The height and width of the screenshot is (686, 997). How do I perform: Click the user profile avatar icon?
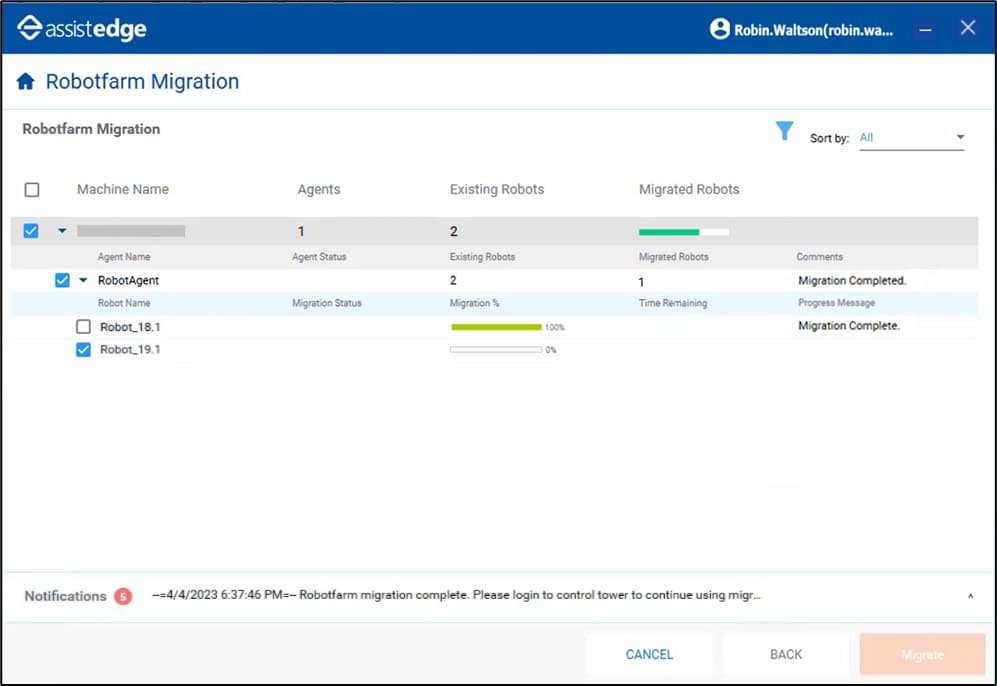[x=719, y=29]
